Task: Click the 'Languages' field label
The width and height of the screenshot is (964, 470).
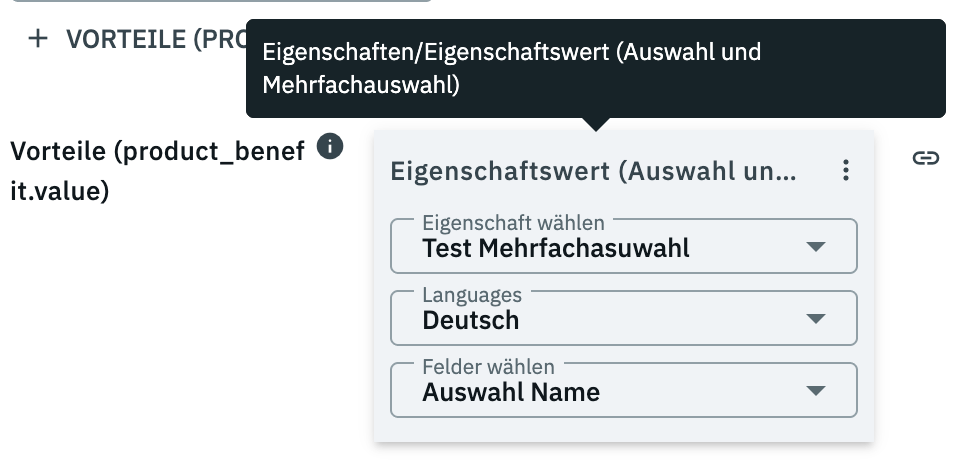Action: [x=472, y=294]
